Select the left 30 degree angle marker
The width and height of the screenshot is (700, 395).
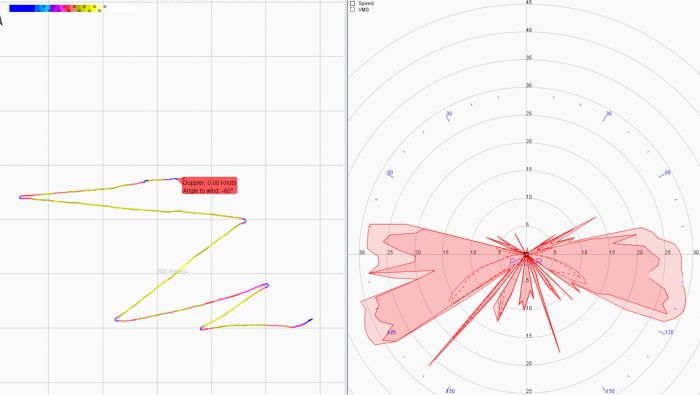(449, 115)
